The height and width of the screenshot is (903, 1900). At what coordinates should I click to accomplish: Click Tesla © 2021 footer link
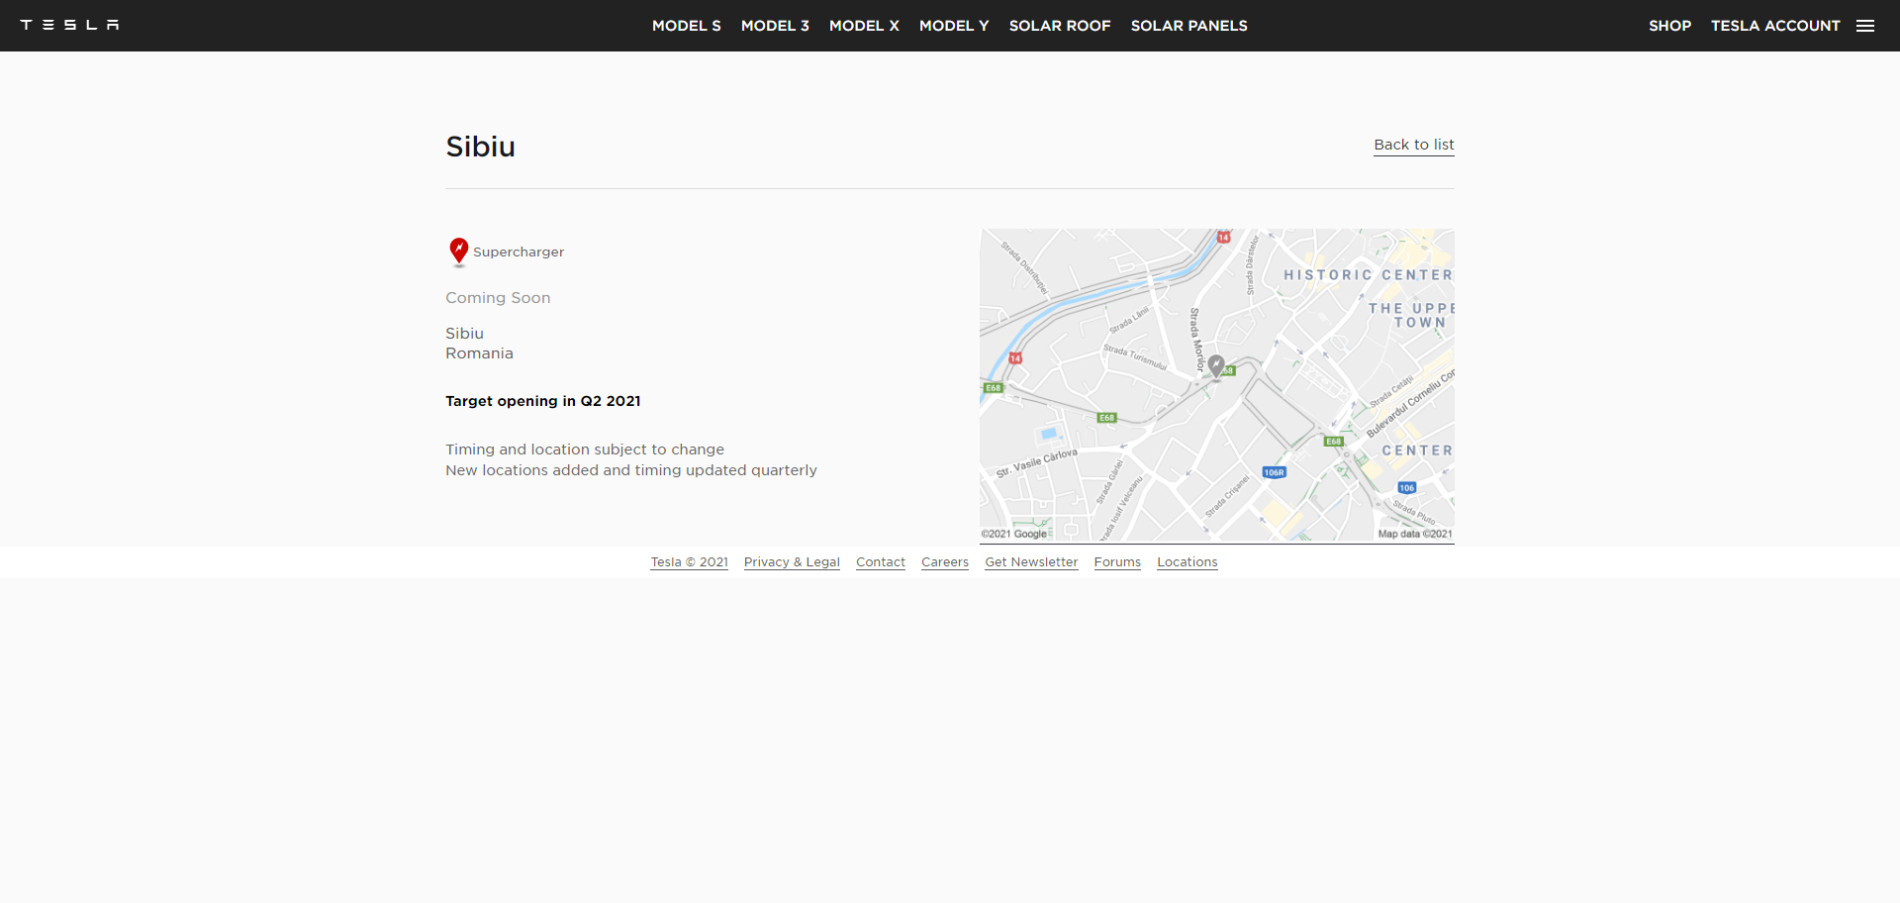pyautogui.click(x=689, y=562)
